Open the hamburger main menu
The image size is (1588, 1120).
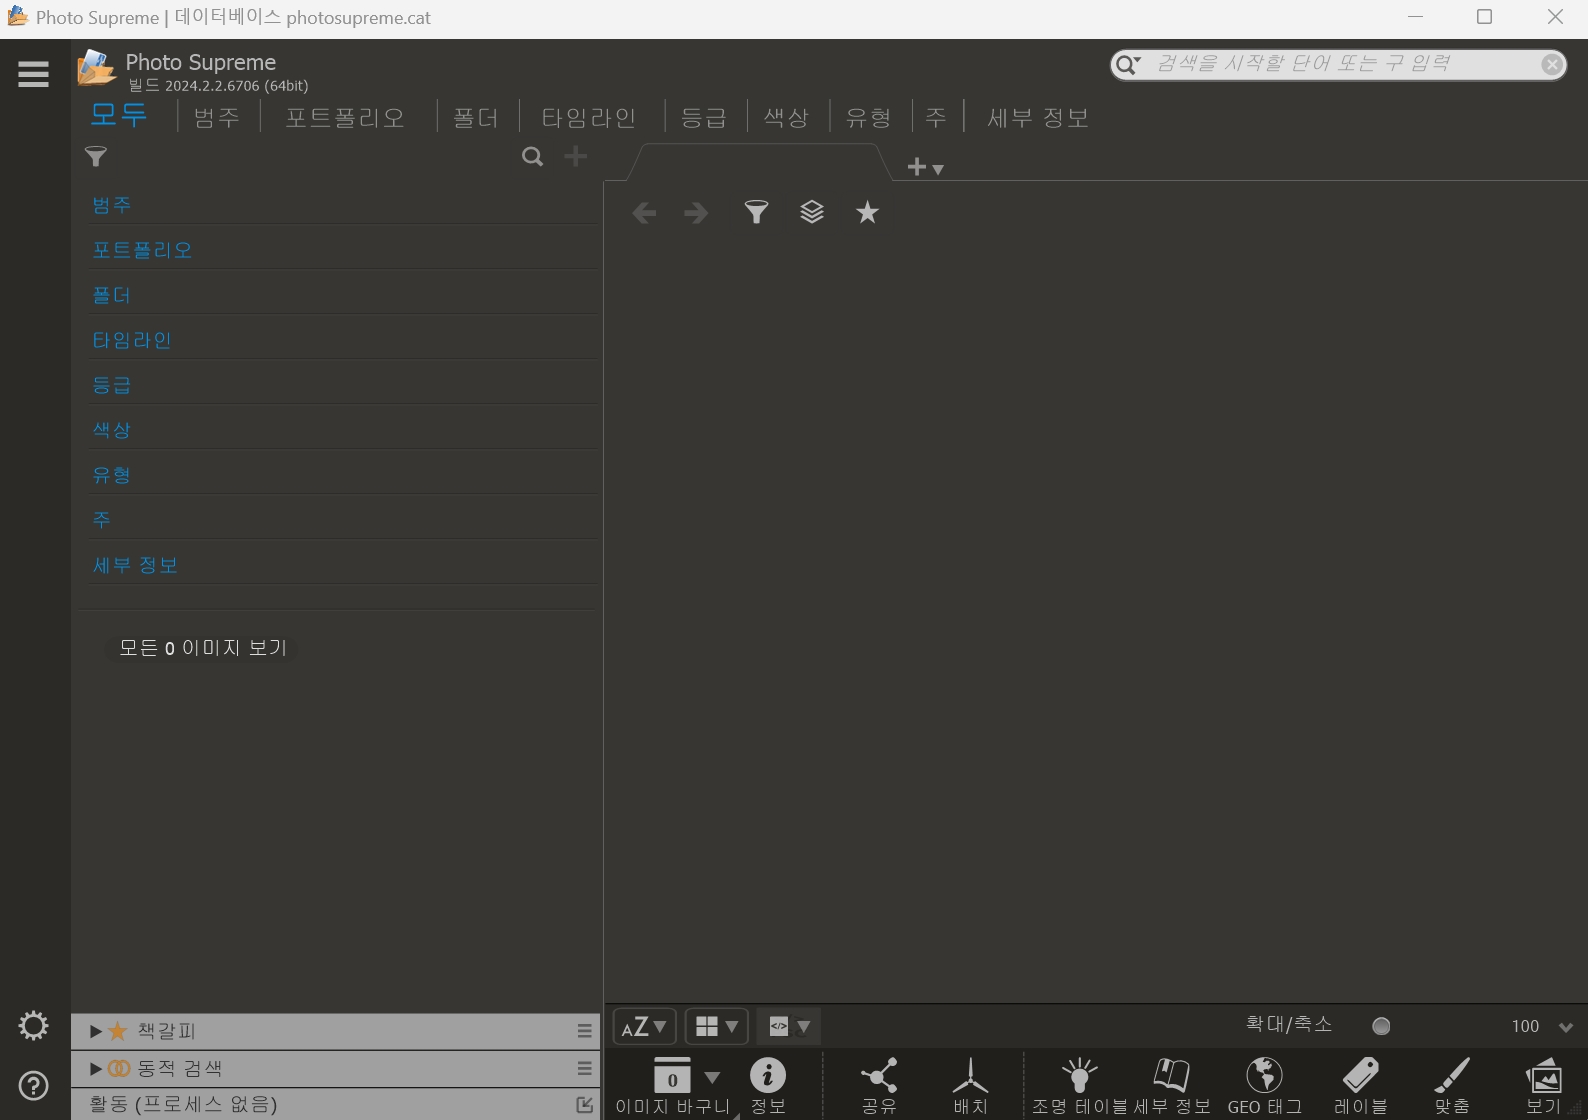coord(33,74)
